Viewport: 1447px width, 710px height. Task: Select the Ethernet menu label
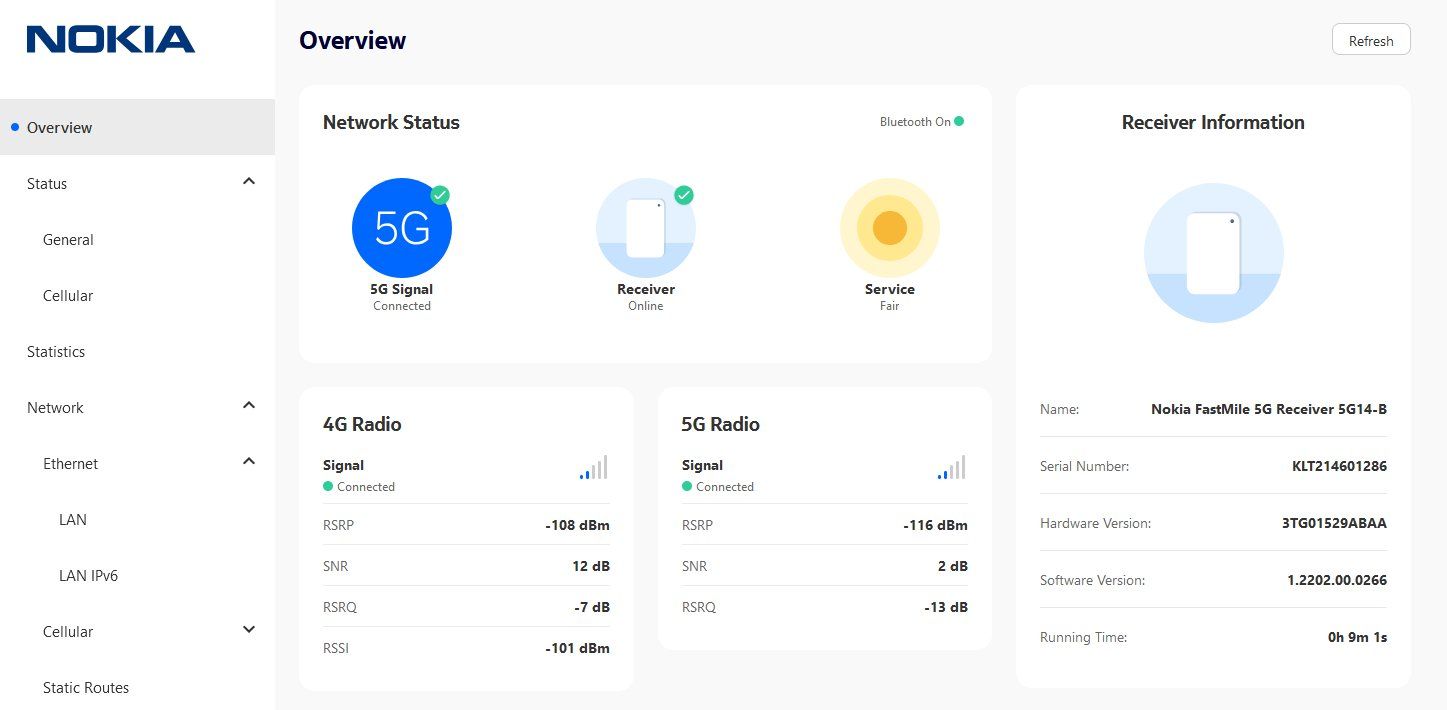pyautogui.click(x=70, y=464)
